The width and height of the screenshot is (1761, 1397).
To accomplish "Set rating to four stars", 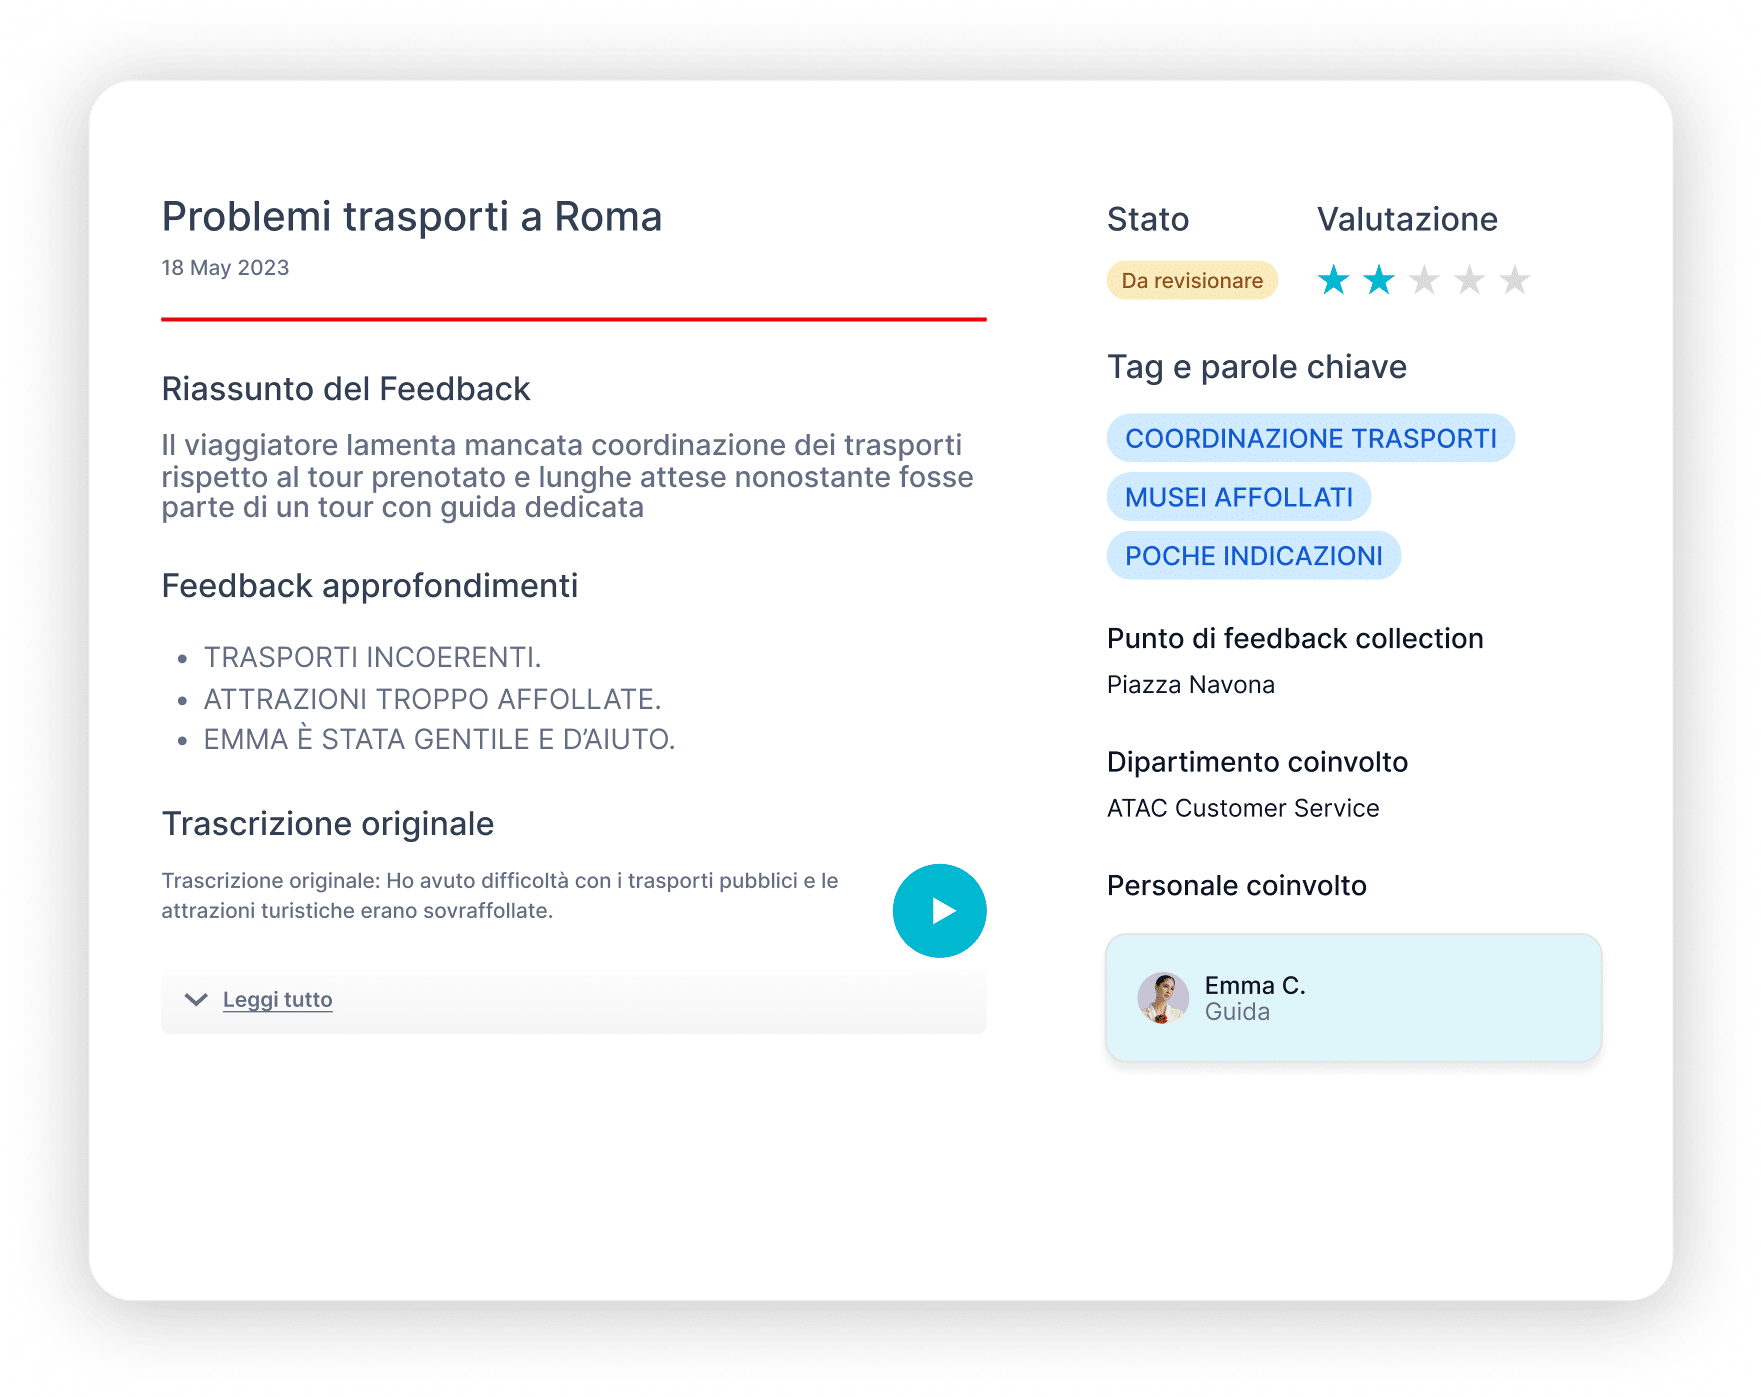I will tap(1469, 280).
